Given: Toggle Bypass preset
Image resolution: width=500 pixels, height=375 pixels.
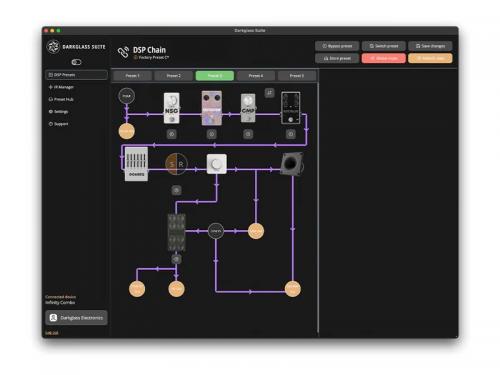Looking at the screenshot, I should coord(337,46).
